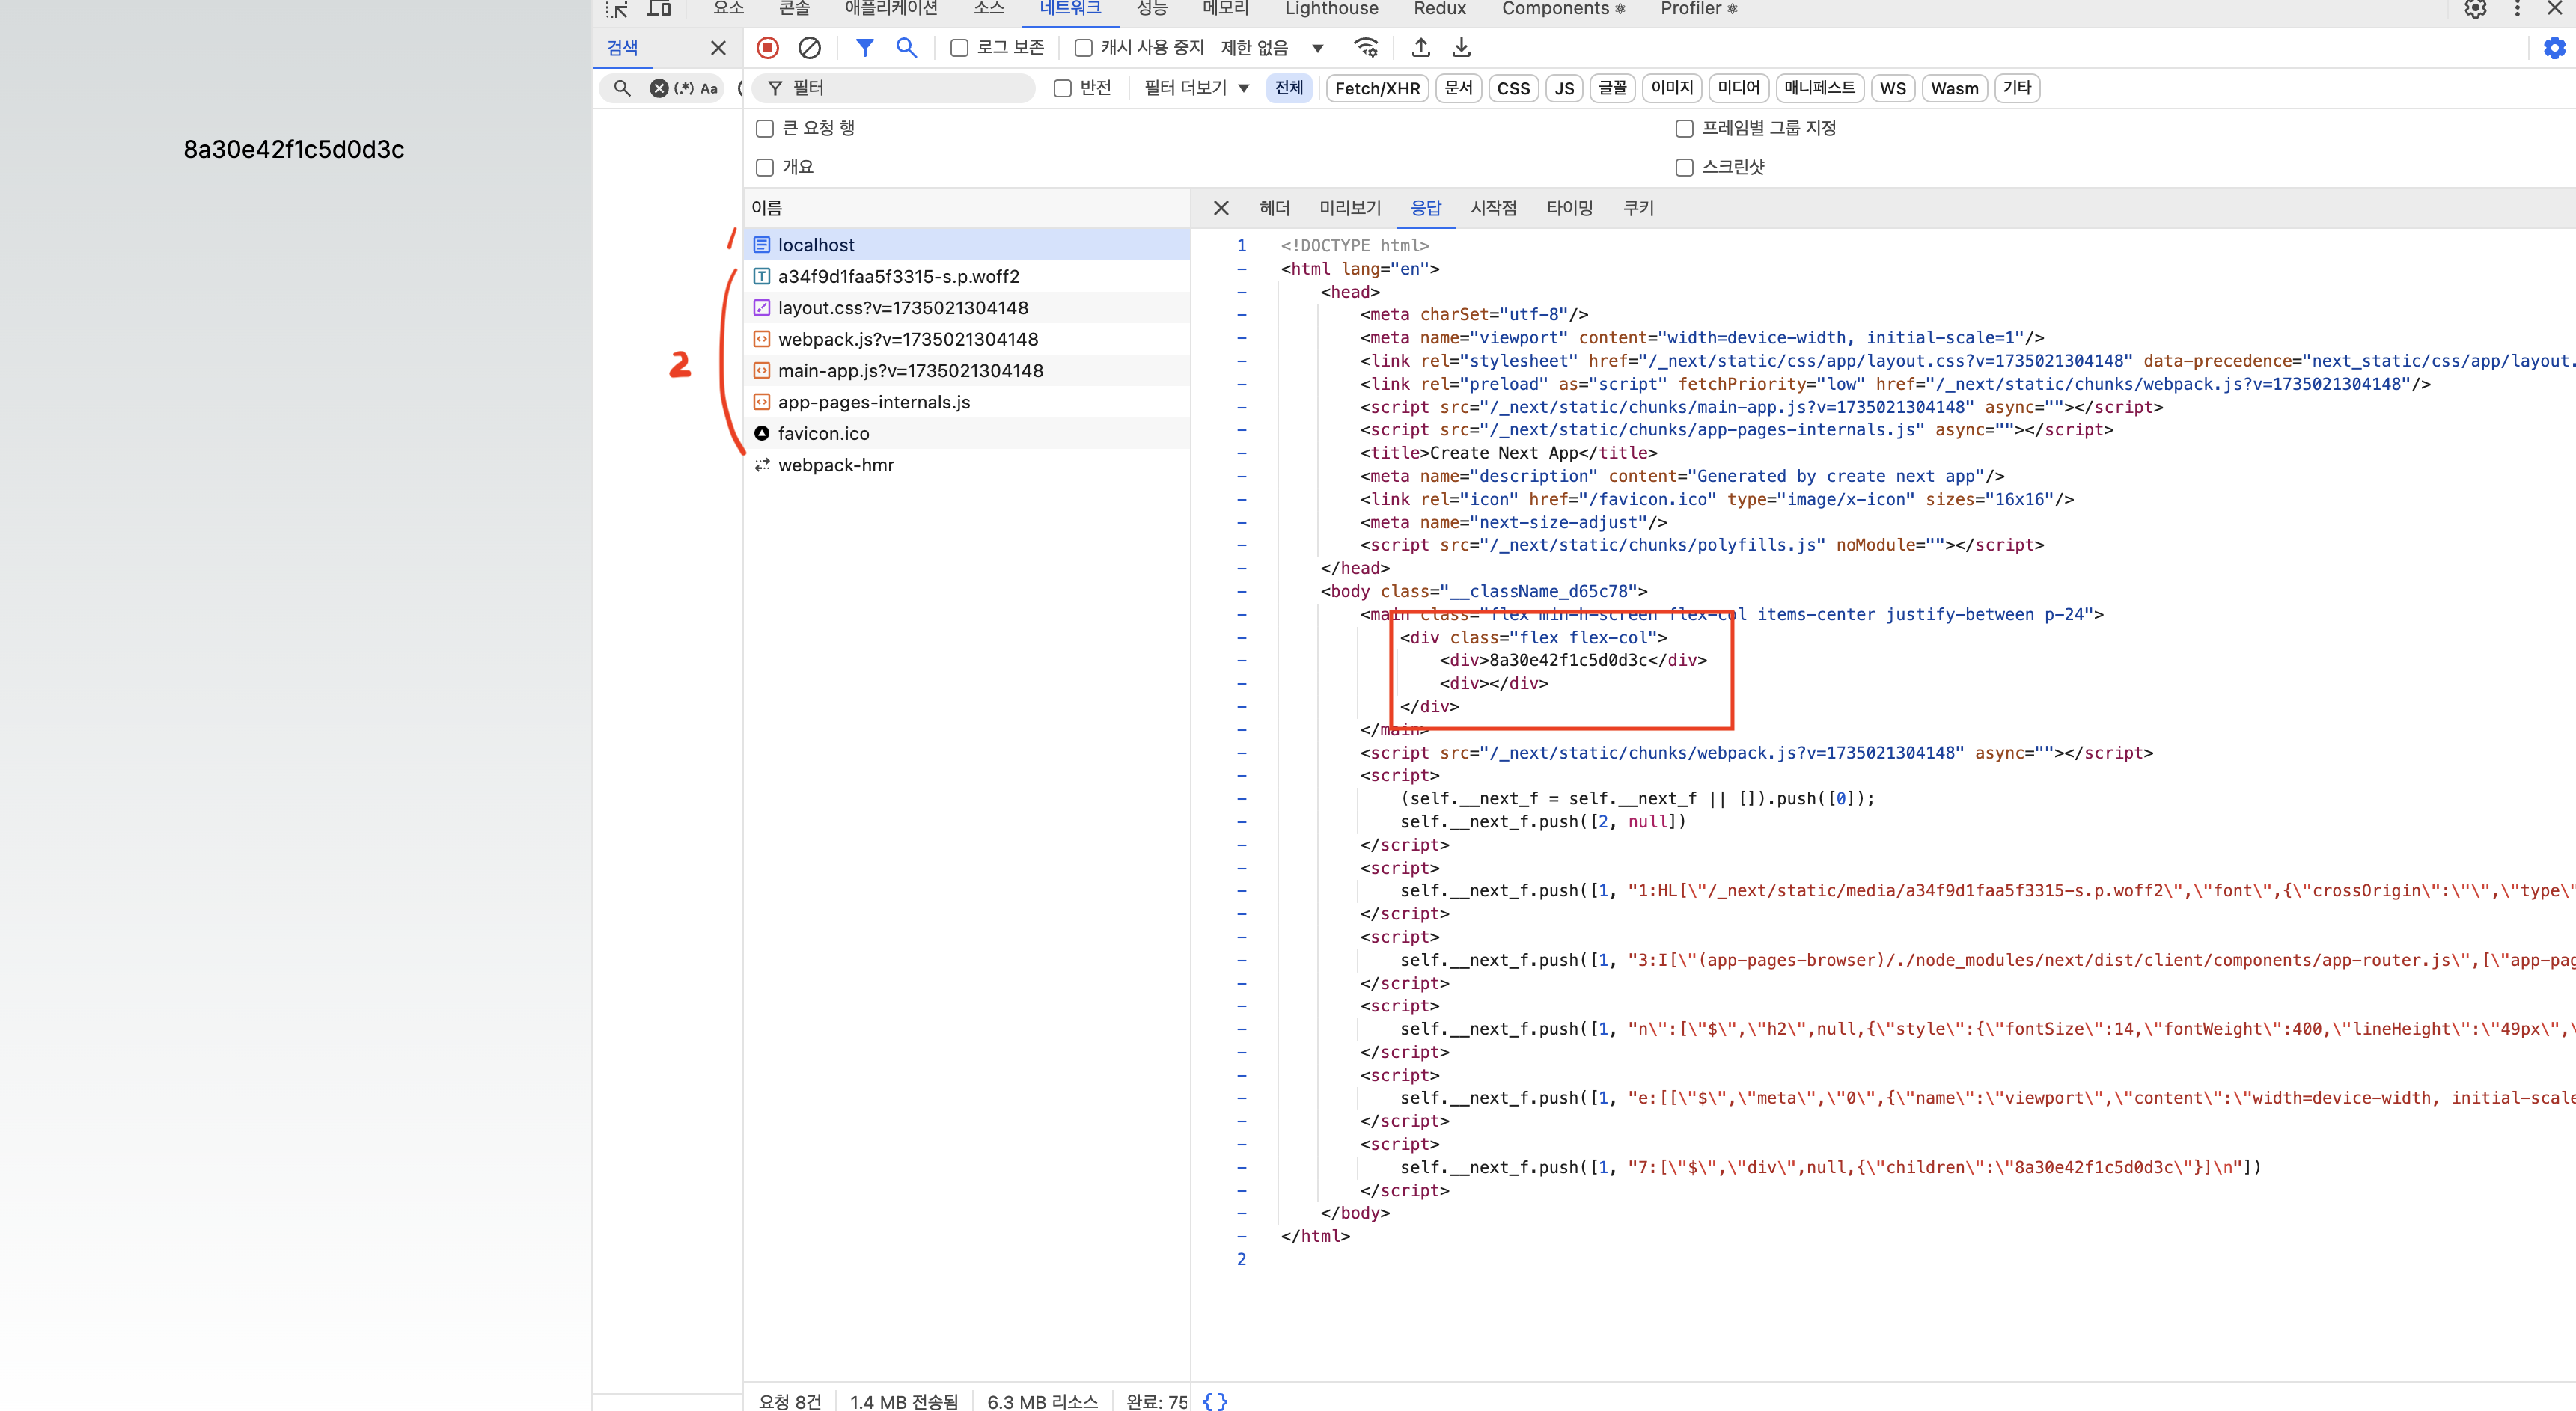
Task: Click the clear network log icon
Action: click(x=809, y=47)
